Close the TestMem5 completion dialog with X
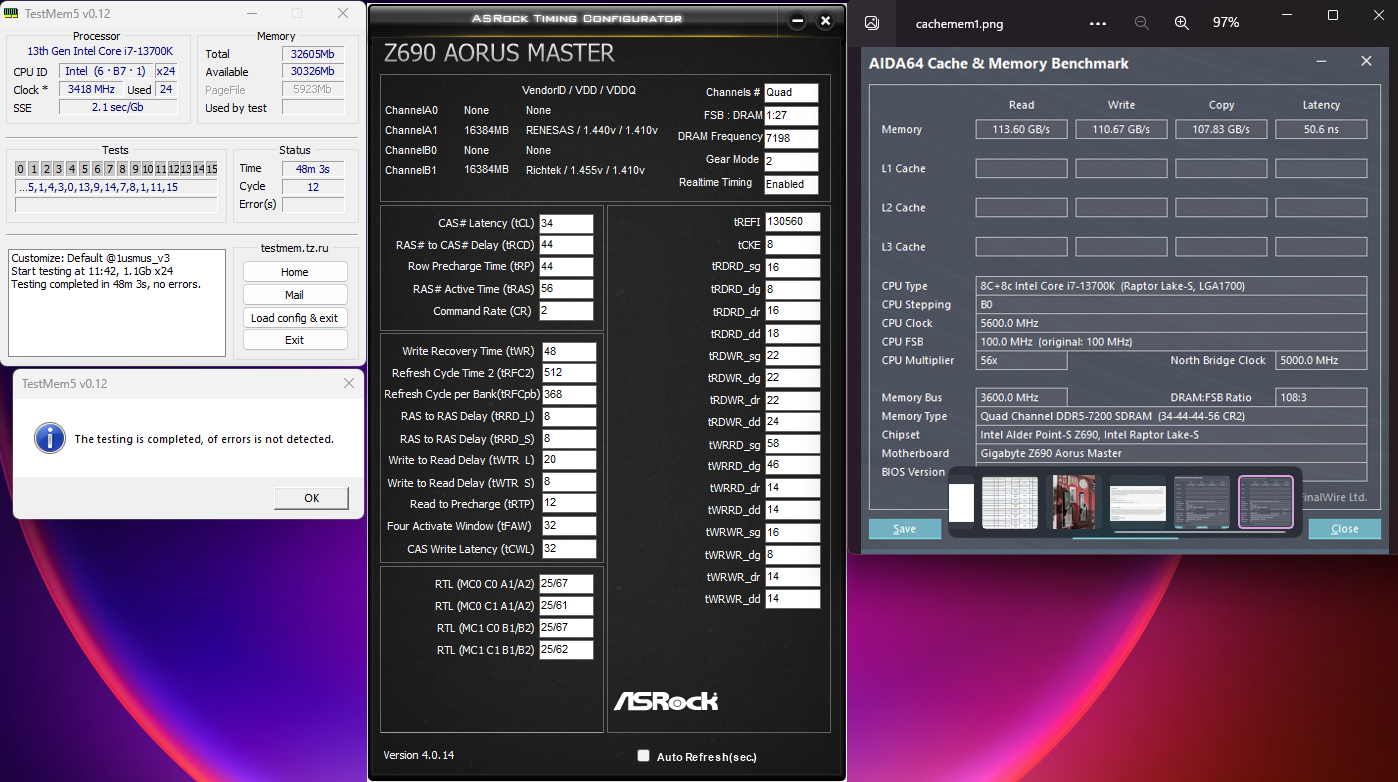The height and width of the screenshot is (782, 1398). point(348,383)
